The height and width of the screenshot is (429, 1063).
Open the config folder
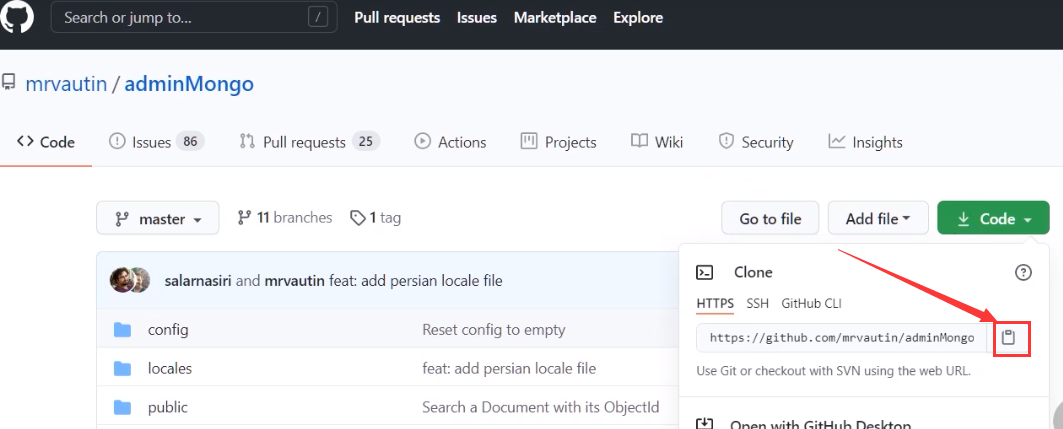pos(168,329)
